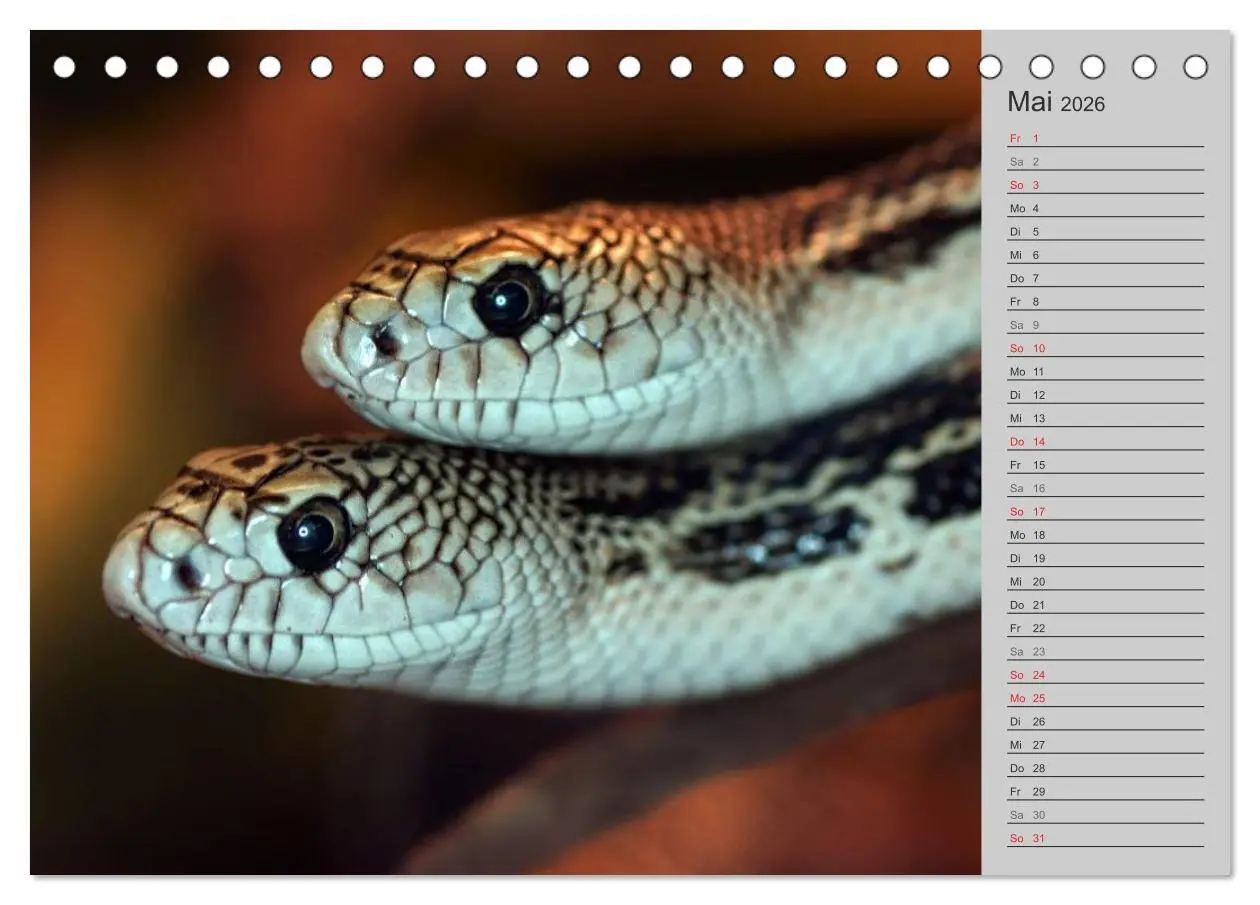Select the calendar row 'Di 12'
Image resolution: width=1260 pixels, height=905 pixels.
click(x=1105, y=395)
